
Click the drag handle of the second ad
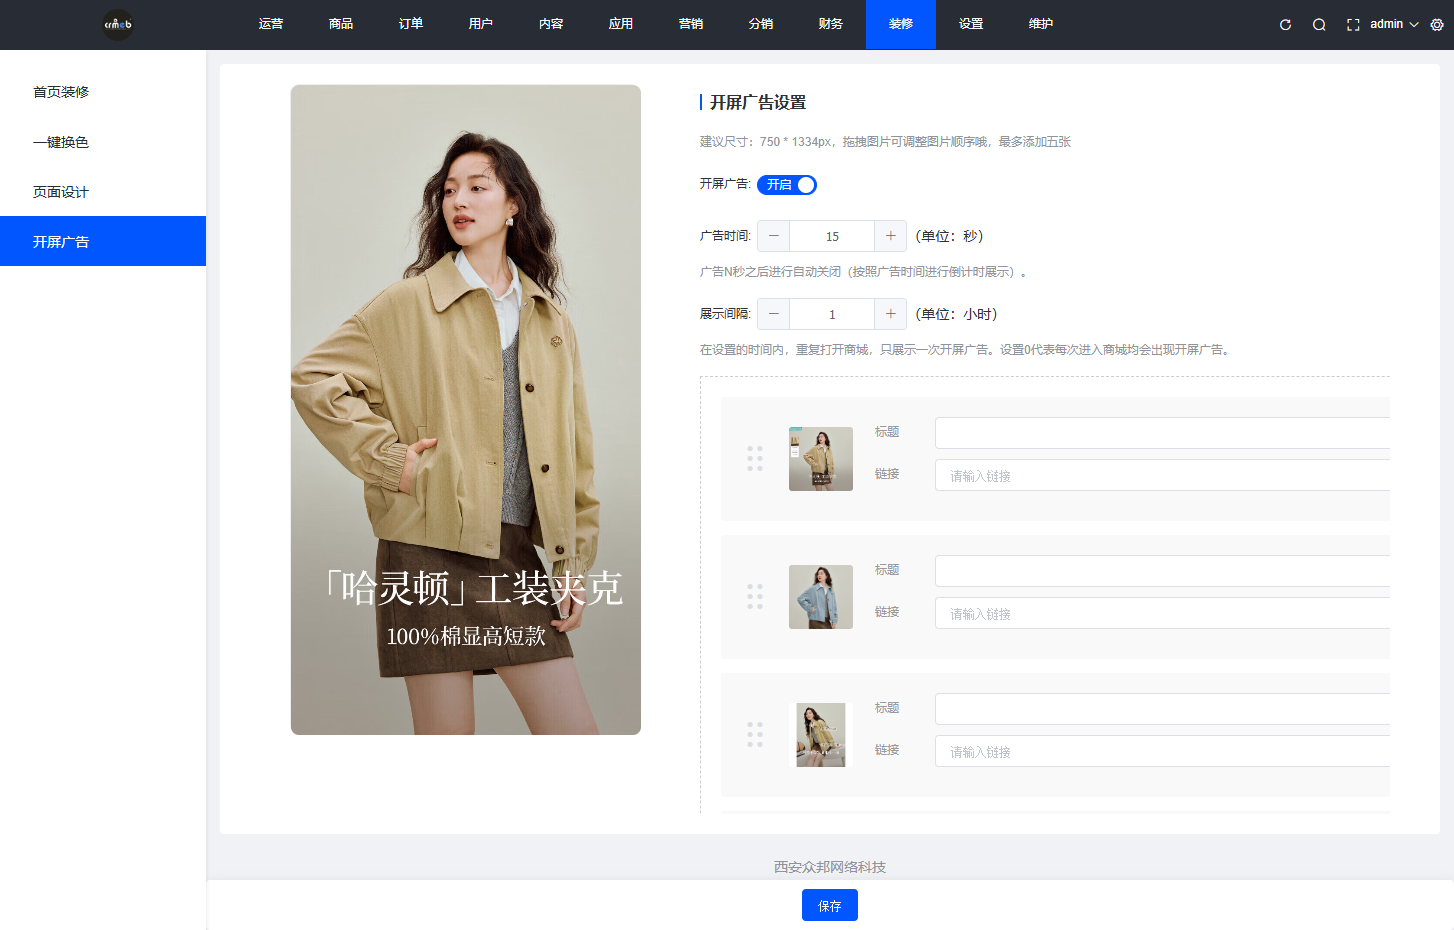click(x=755, y=597)
